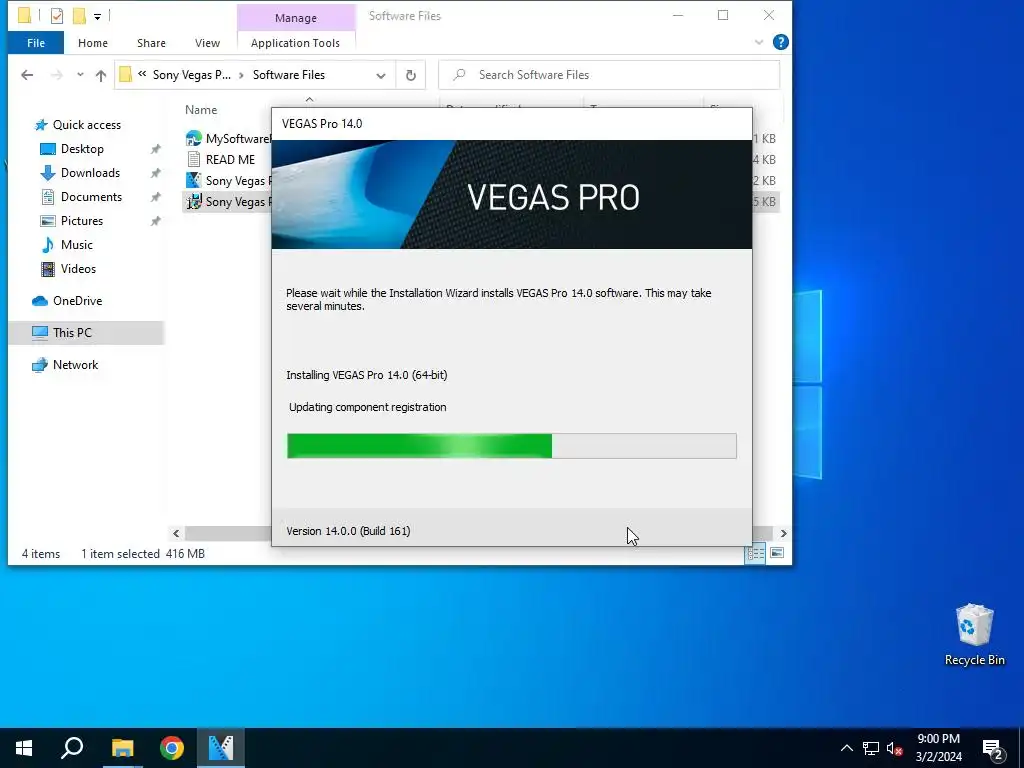This screenshot has height=768, width=1024.
Task: Select the Application Tools tab
Action: click(295, 43)
